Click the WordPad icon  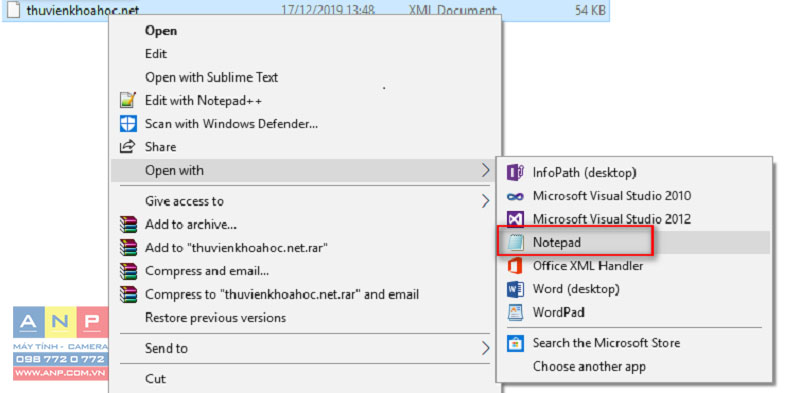(515, 312)
